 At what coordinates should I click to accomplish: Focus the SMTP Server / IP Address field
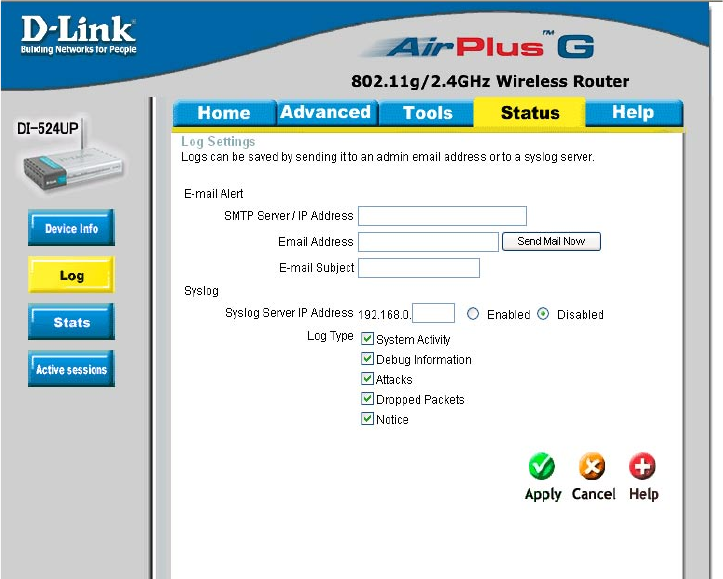click(442, 216)
